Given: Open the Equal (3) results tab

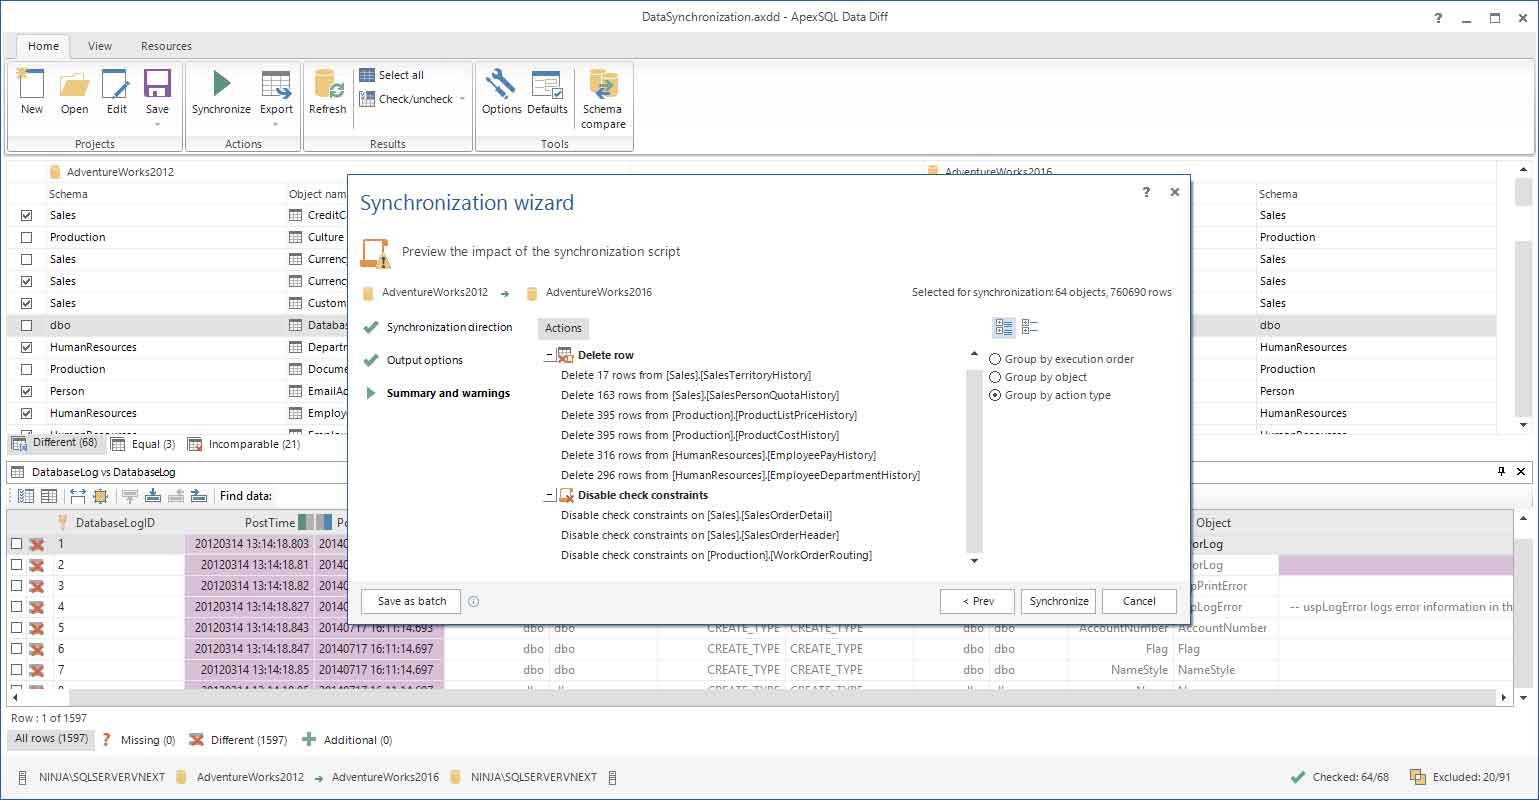Looking at the screenshot, I should pyautogui.click(x=143, y=443).
